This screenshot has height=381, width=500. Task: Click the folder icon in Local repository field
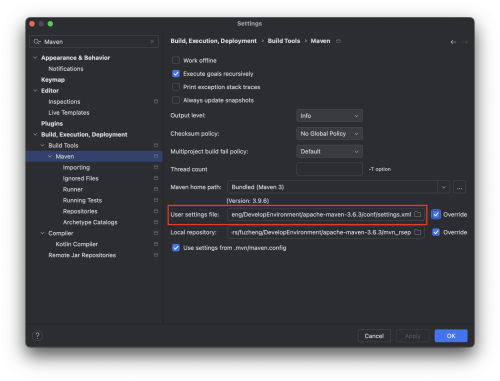tap(417, 232)
